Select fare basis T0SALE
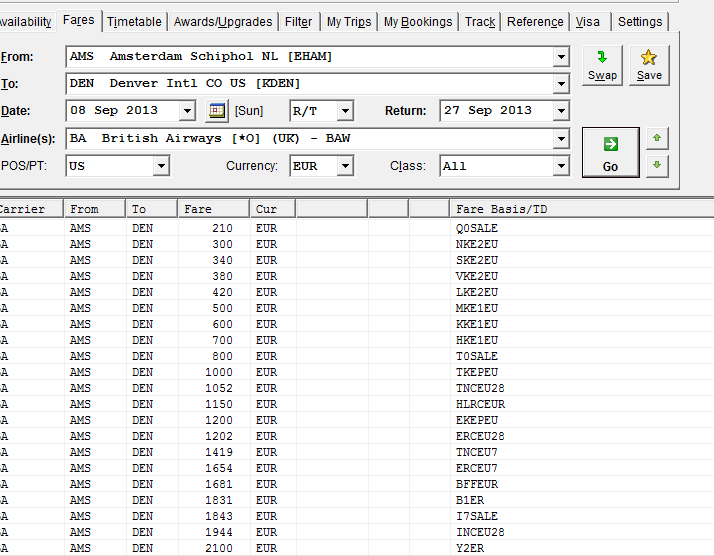 click(x=476, y=356)
